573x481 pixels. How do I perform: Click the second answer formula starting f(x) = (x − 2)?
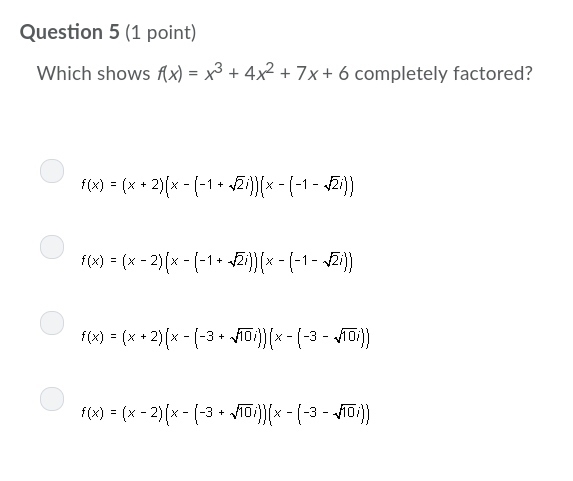[217, 262]
